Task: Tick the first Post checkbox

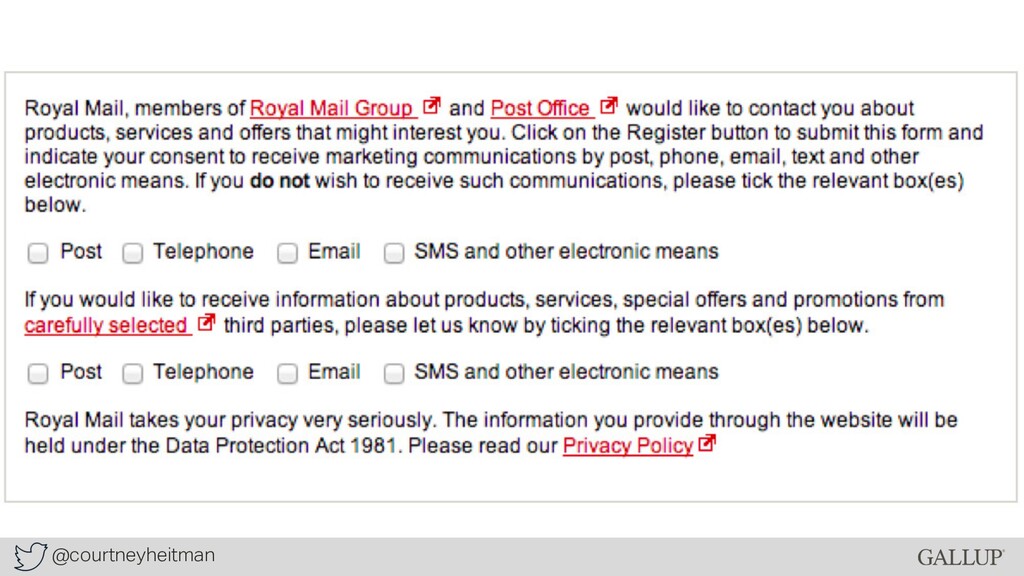Action: click(x=38, y=253)
